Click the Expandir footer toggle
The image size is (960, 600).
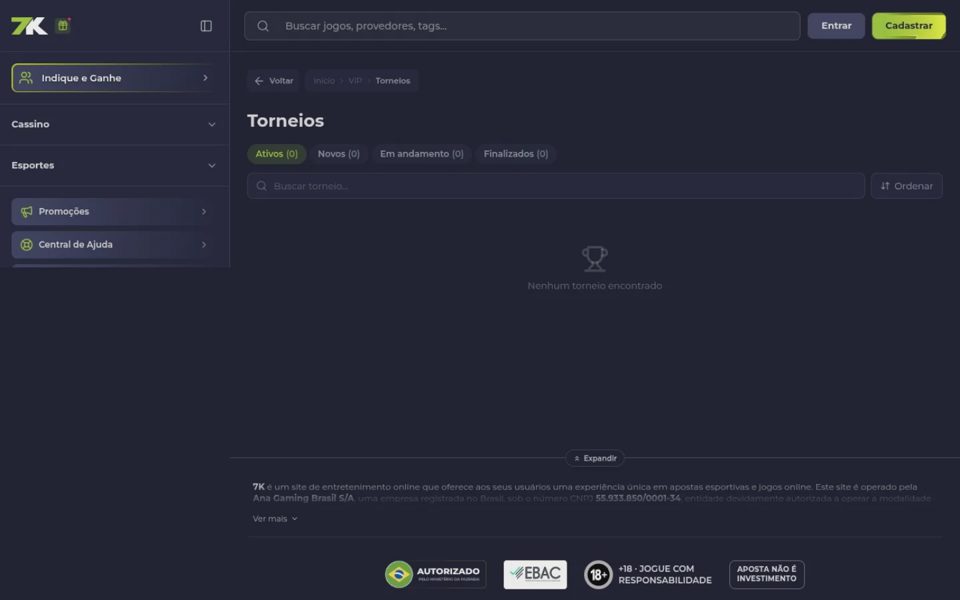594,458
